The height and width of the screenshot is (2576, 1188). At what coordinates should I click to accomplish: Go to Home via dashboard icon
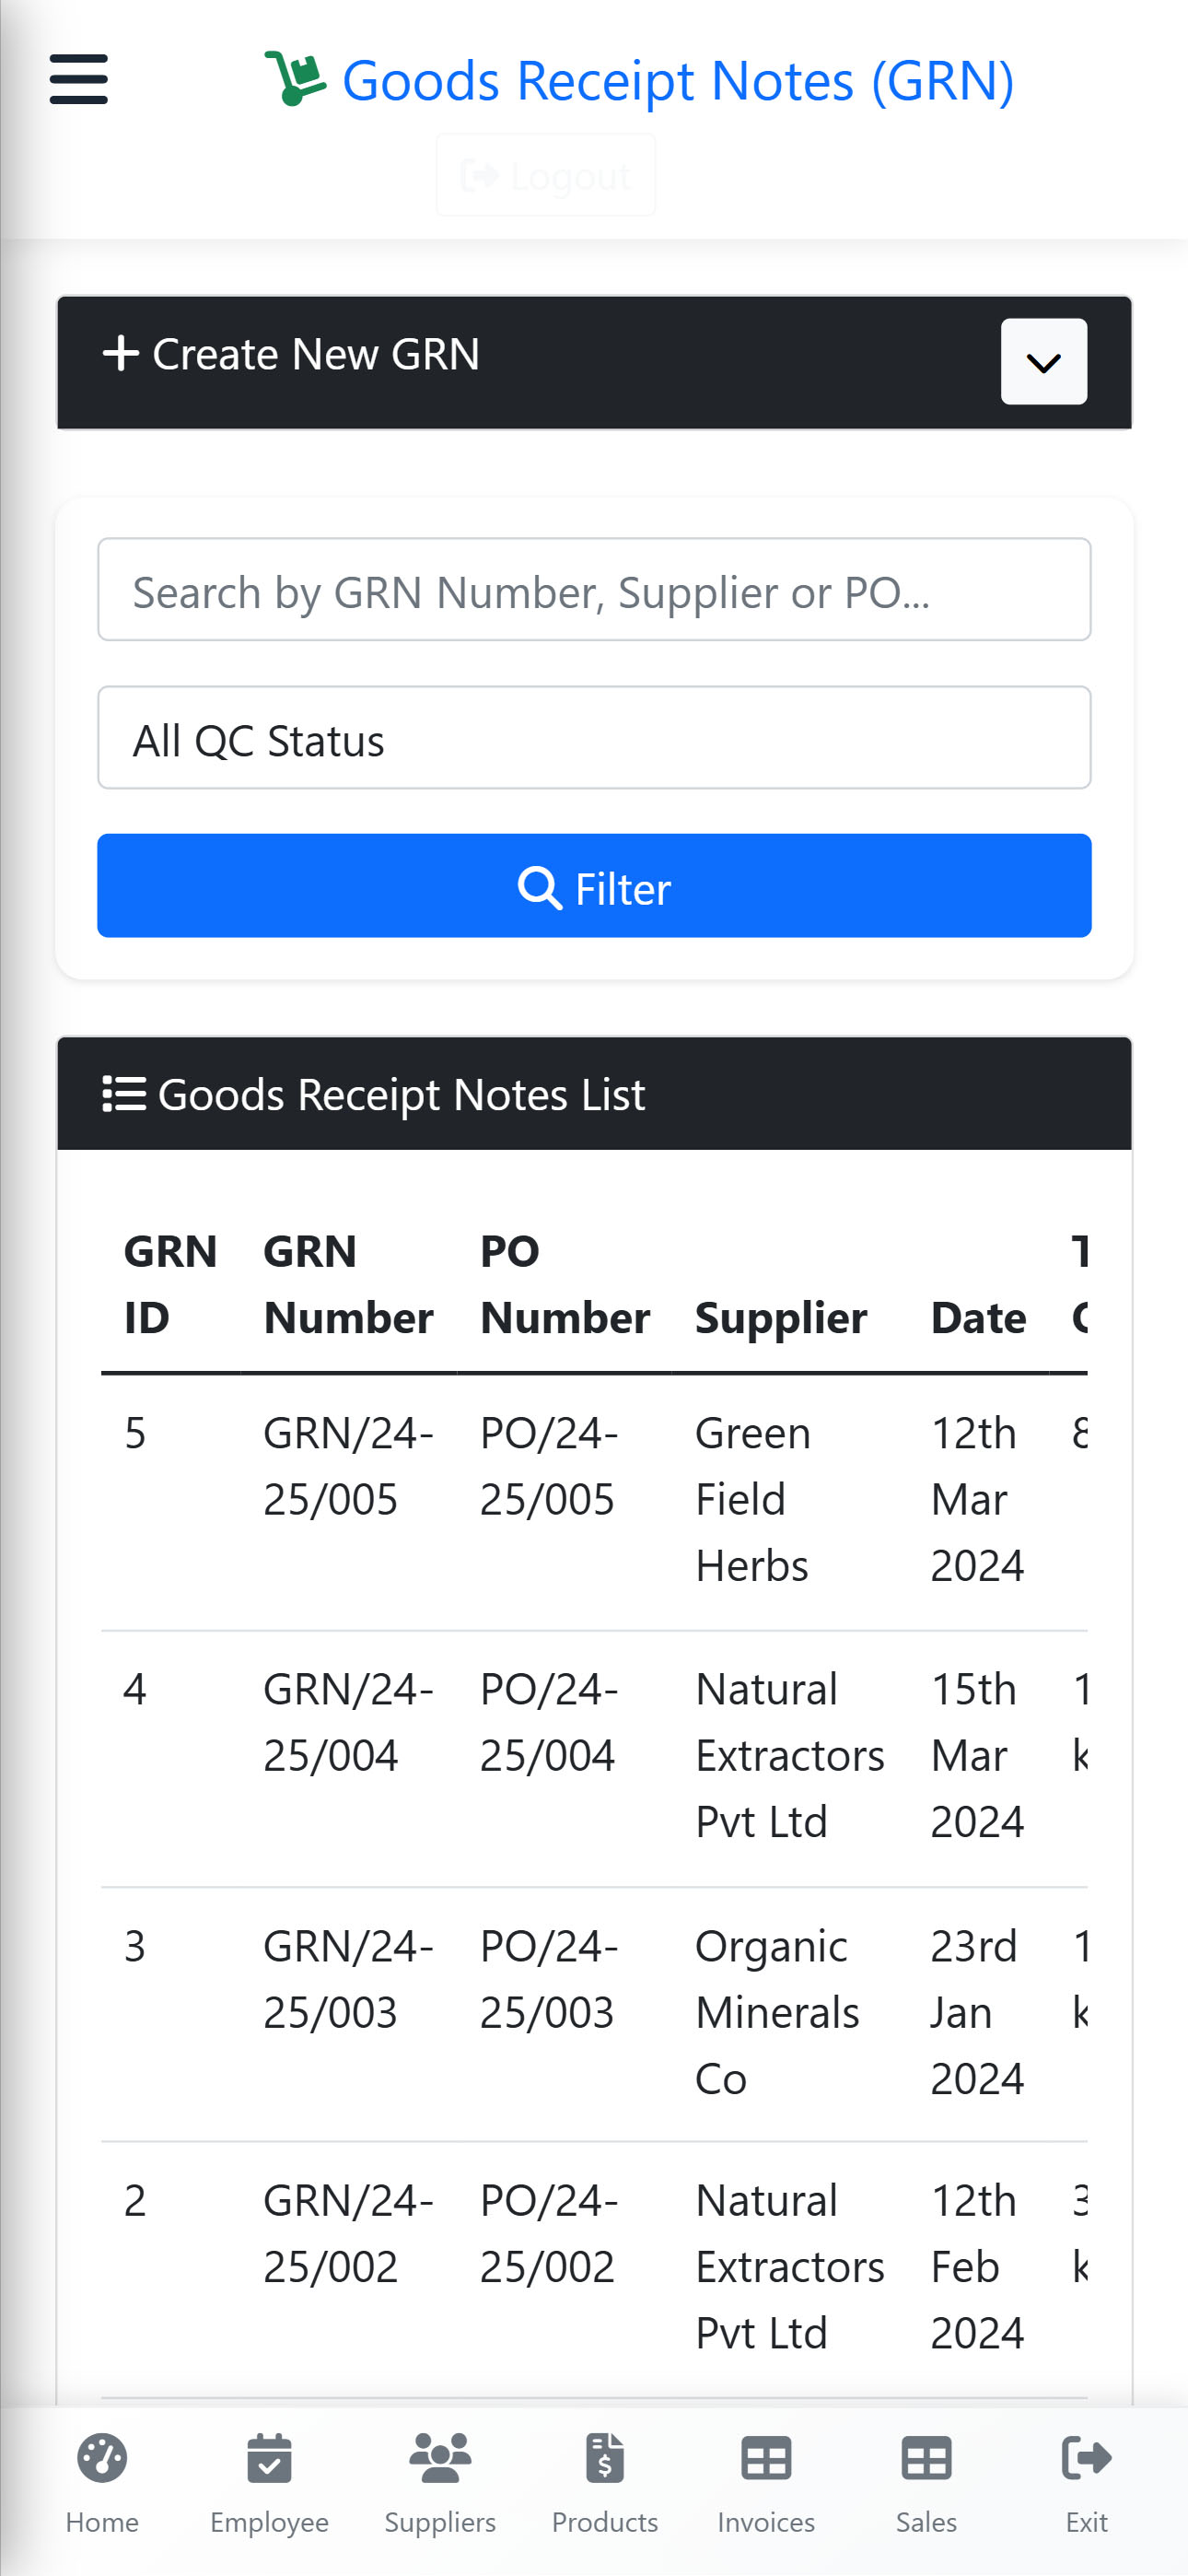[x=102, y=2458]
